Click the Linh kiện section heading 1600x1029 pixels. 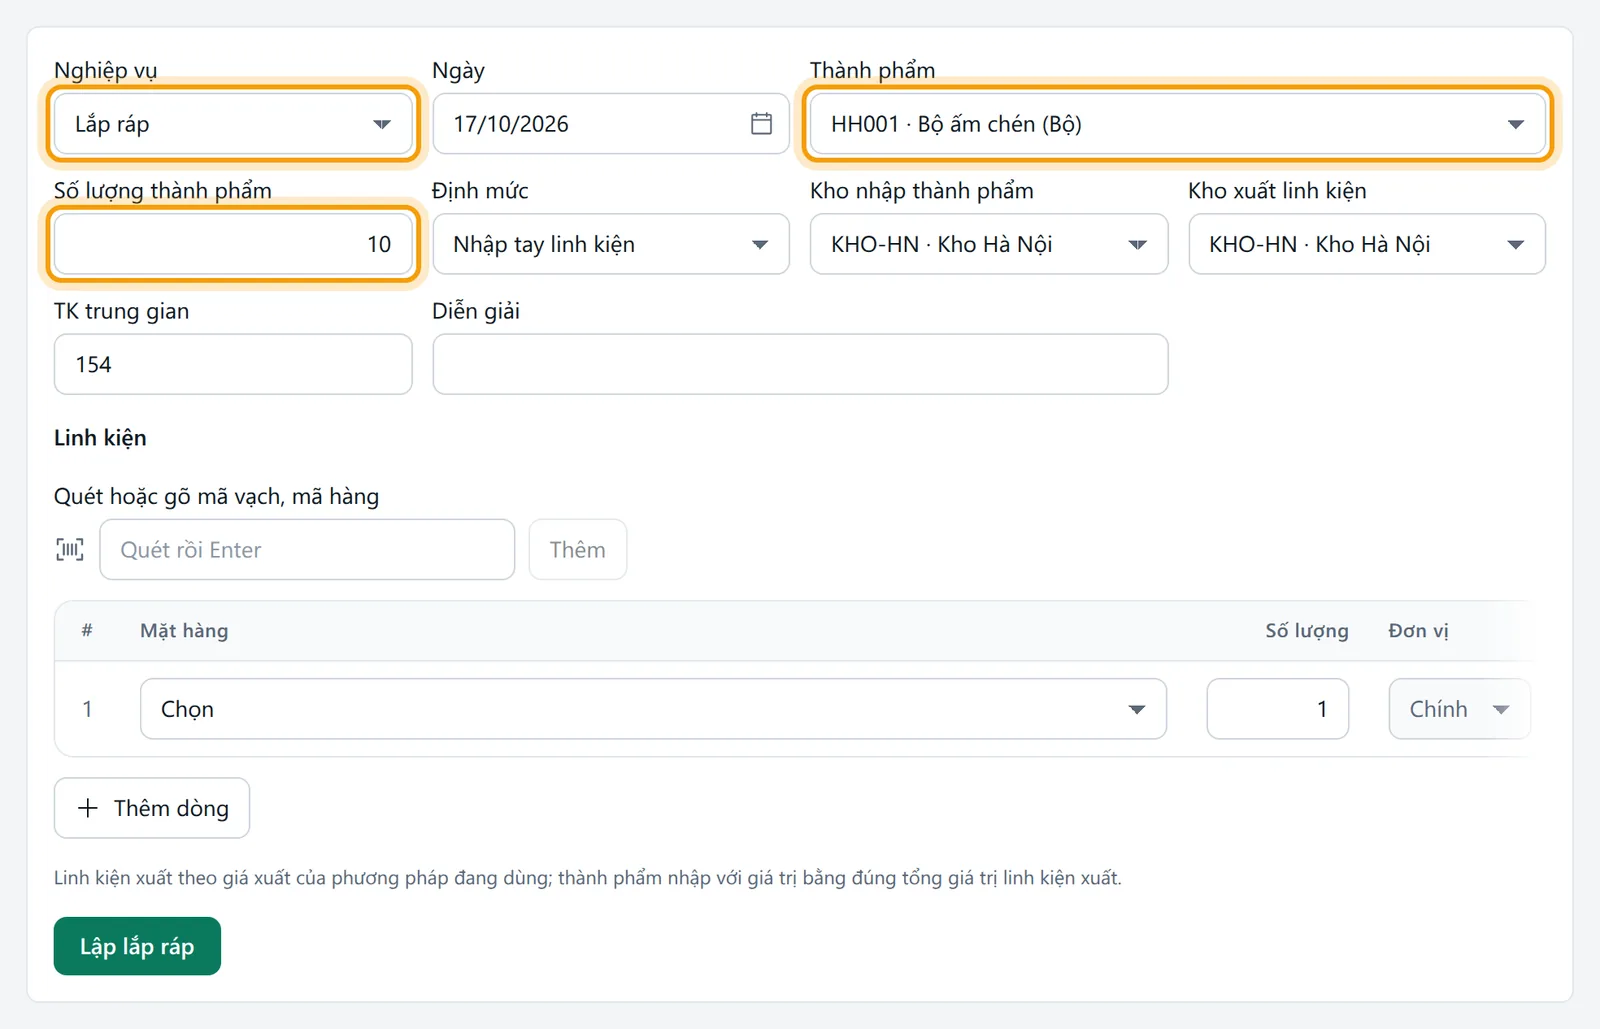(100, 438)
